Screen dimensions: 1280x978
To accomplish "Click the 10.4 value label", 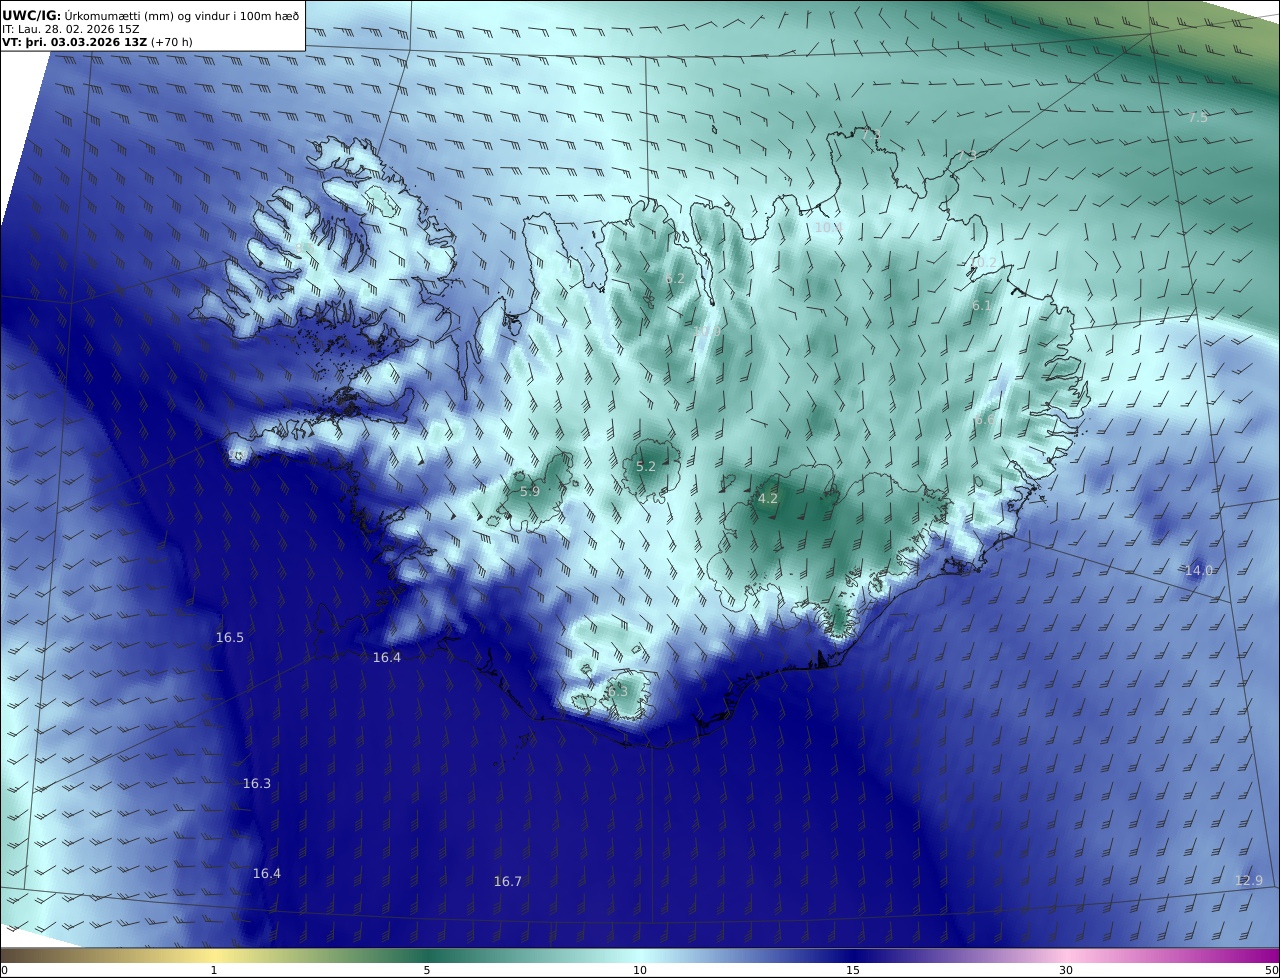I will [828, 228].
